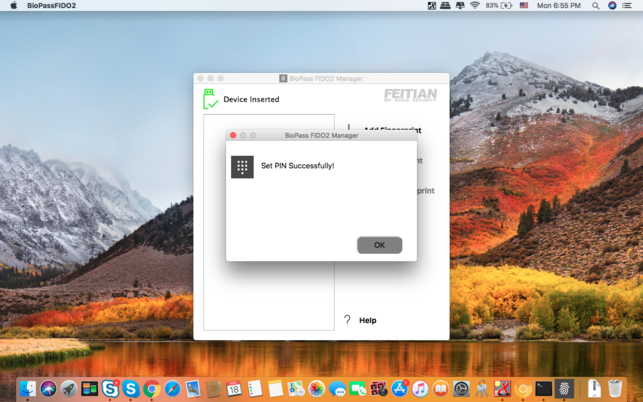
Task: Open Skype for Business with red badge
Action: [110, 388]
